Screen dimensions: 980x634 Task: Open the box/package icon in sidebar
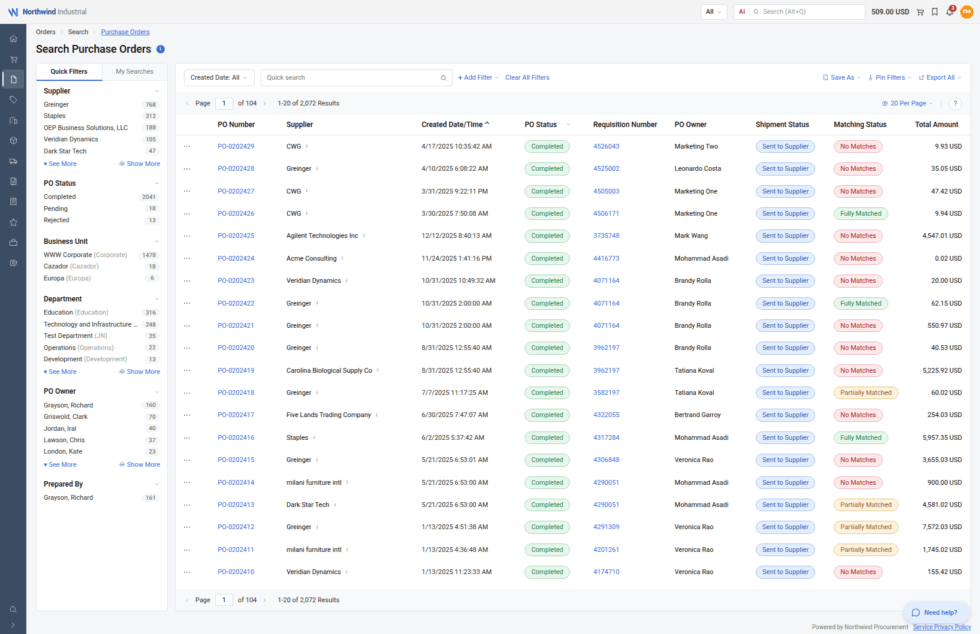coord(13,141)
